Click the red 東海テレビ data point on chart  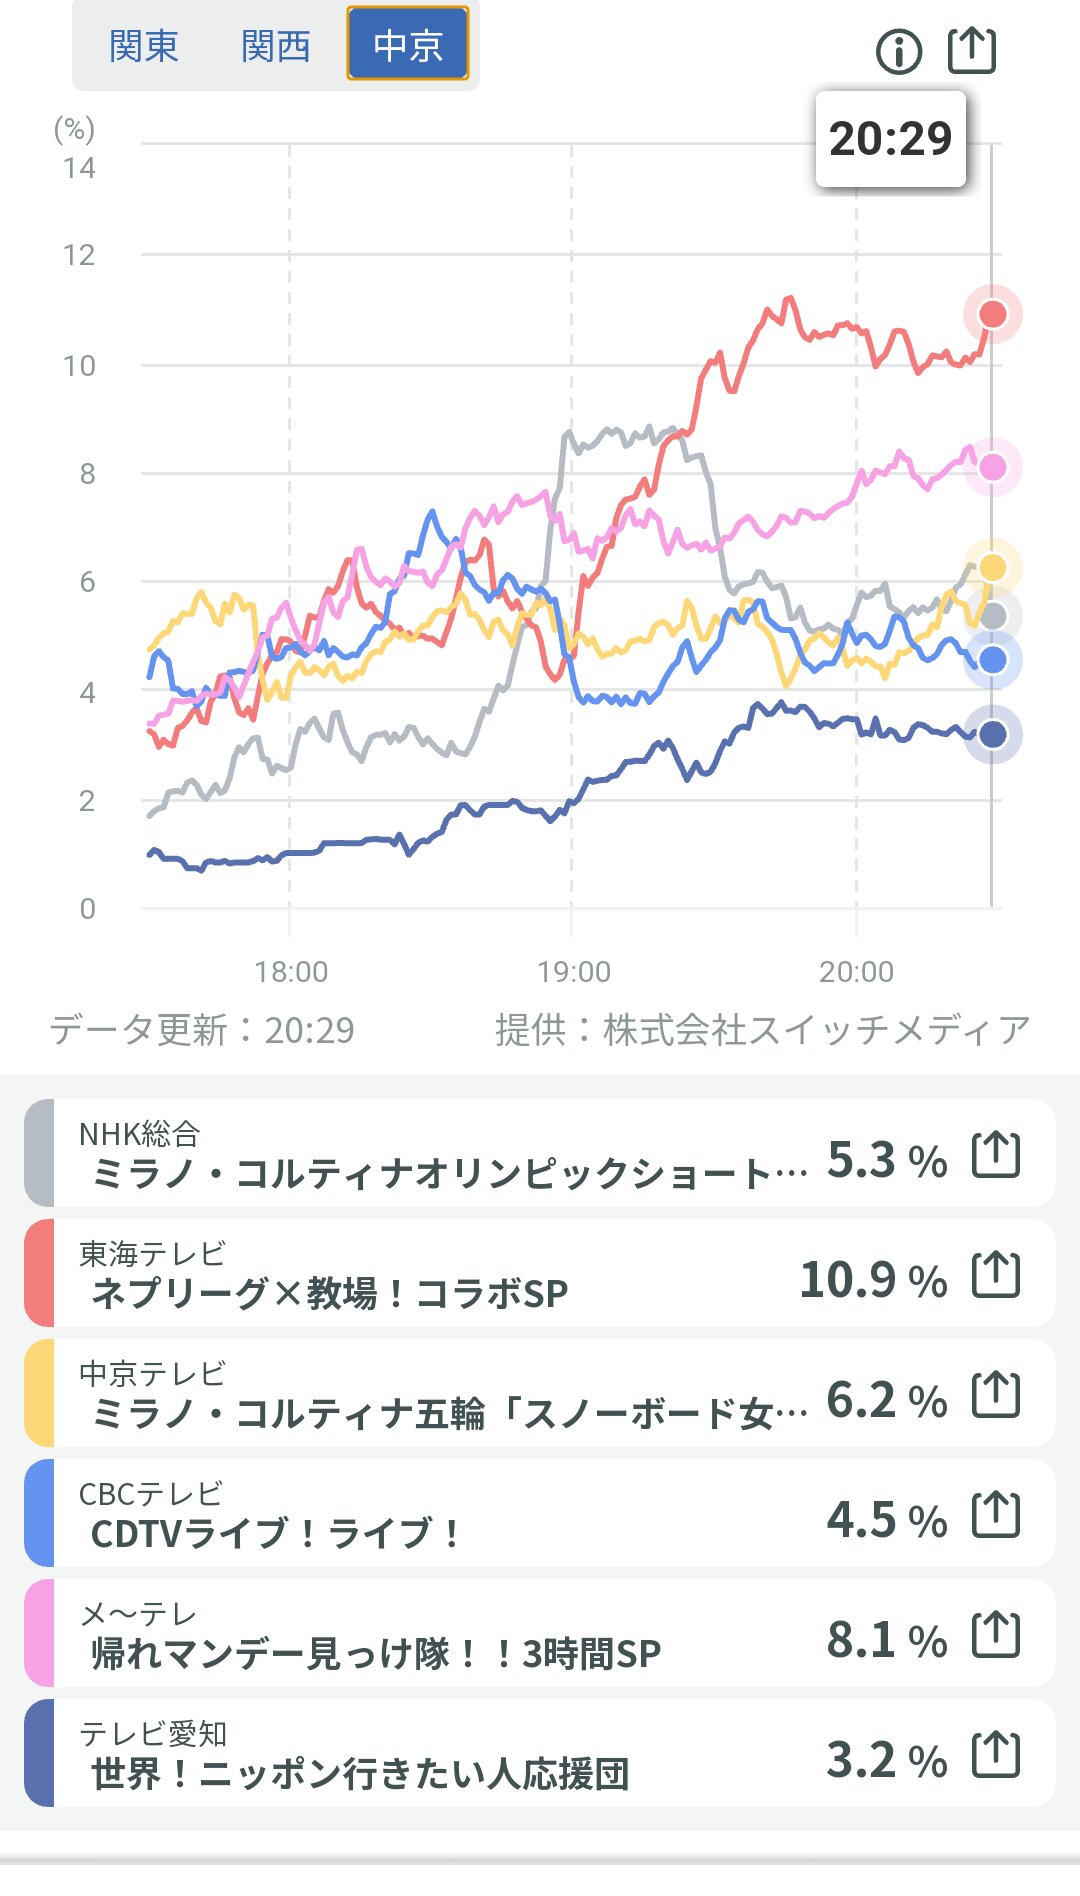(992, 314)
